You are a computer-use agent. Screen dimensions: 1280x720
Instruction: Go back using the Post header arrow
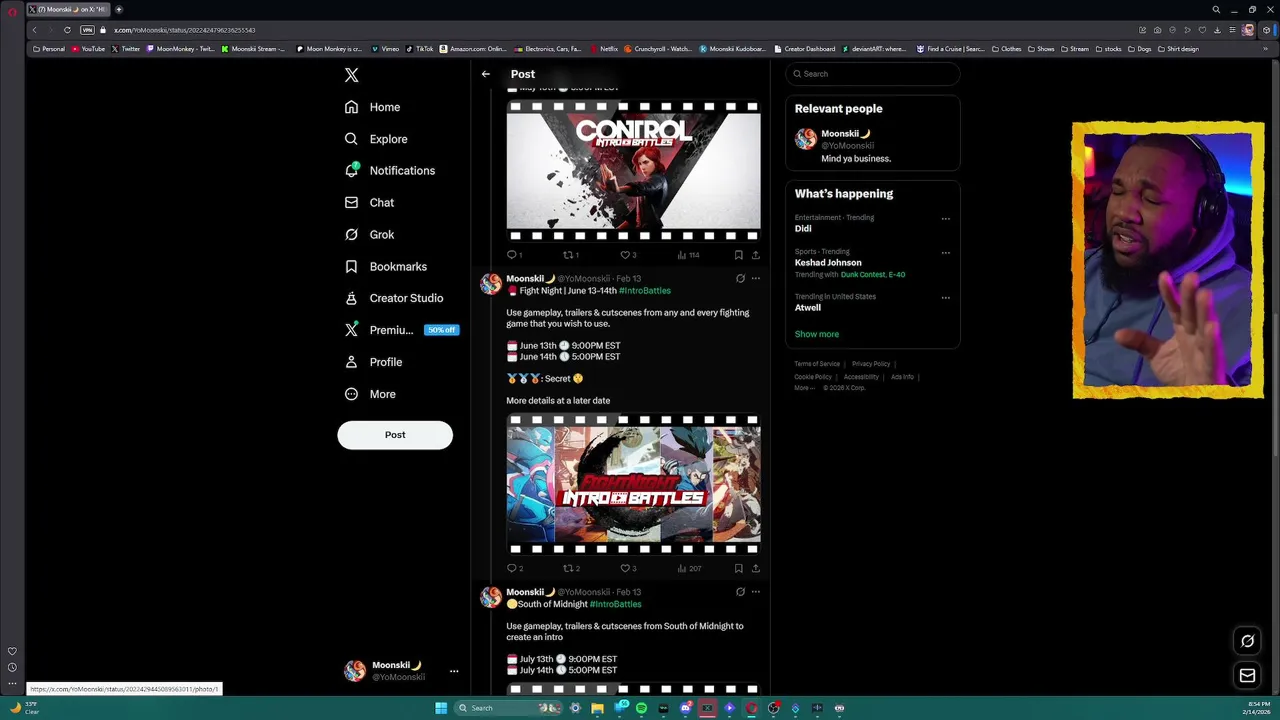pos(486,74)
